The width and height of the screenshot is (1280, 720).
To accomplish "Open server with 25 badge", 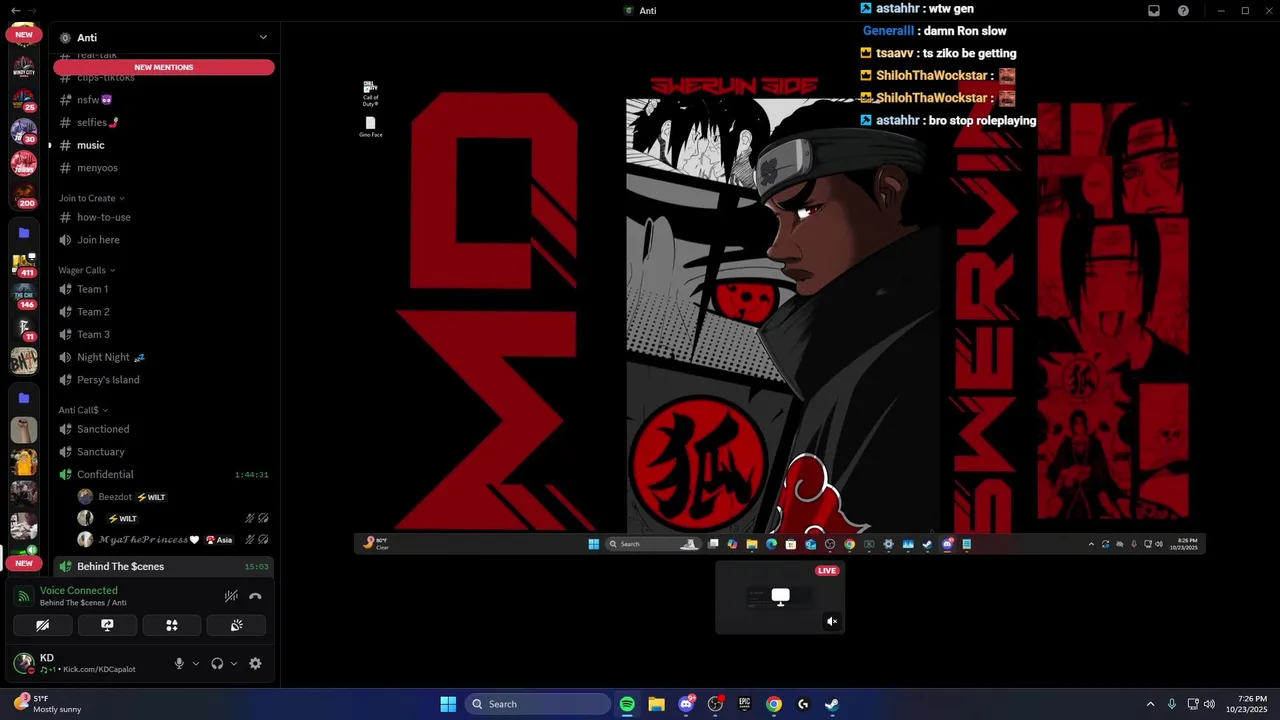I will (x=24, y=99).
